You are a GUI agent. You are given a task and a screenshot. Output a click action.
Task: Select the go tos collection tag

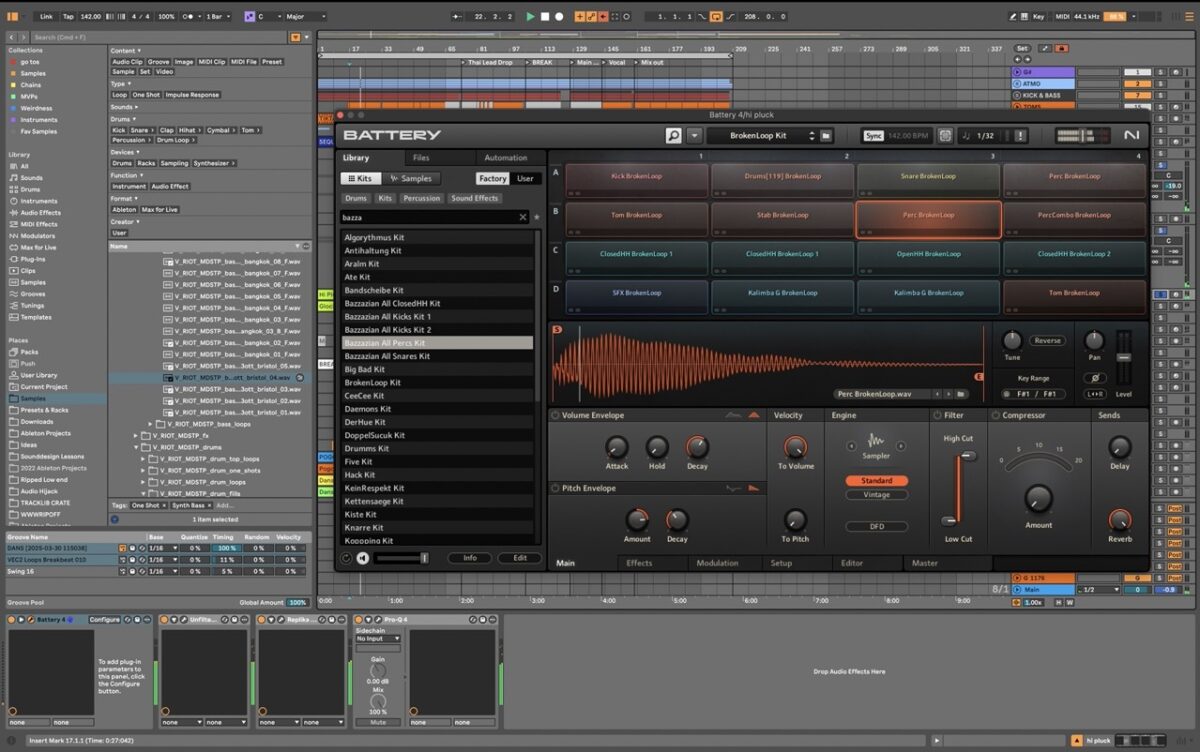click(x=31, y=61)
